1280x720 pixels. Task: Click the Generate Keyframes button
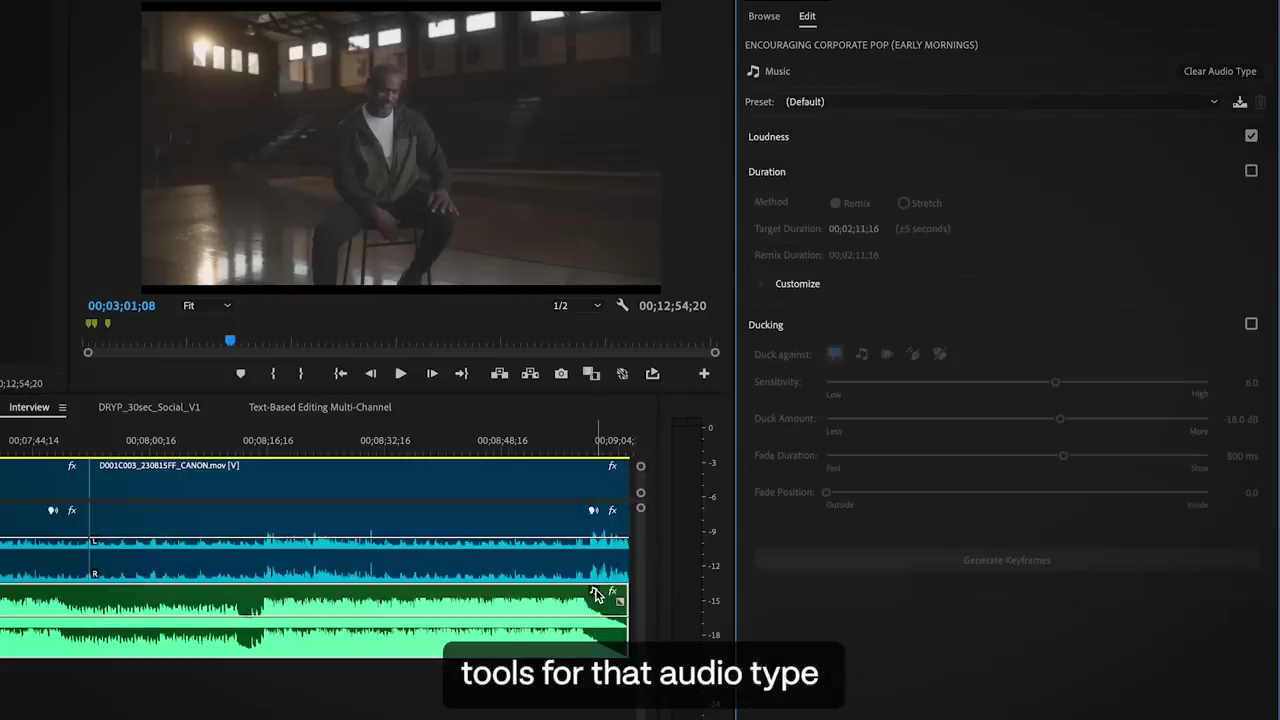point(1007,560)
